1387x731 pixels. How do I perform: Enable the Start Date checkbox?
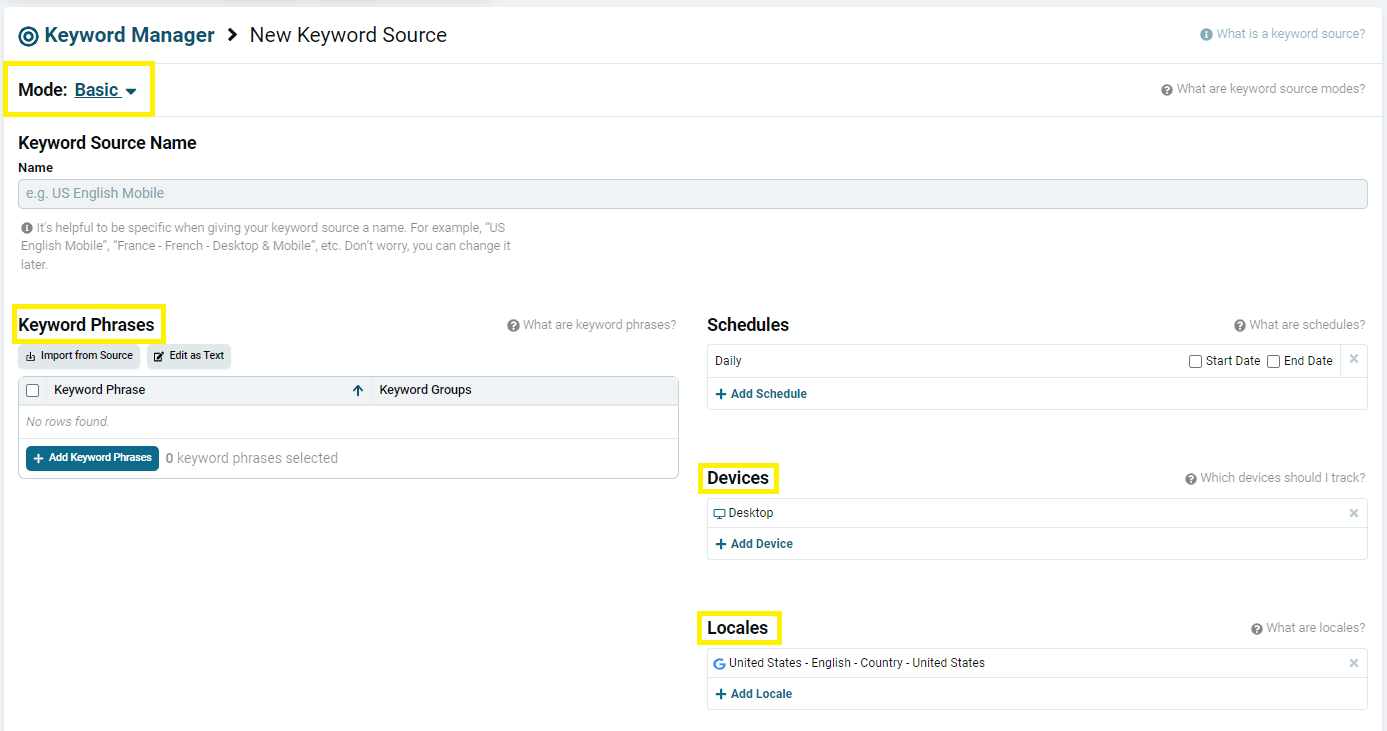tap(1195, 361)
